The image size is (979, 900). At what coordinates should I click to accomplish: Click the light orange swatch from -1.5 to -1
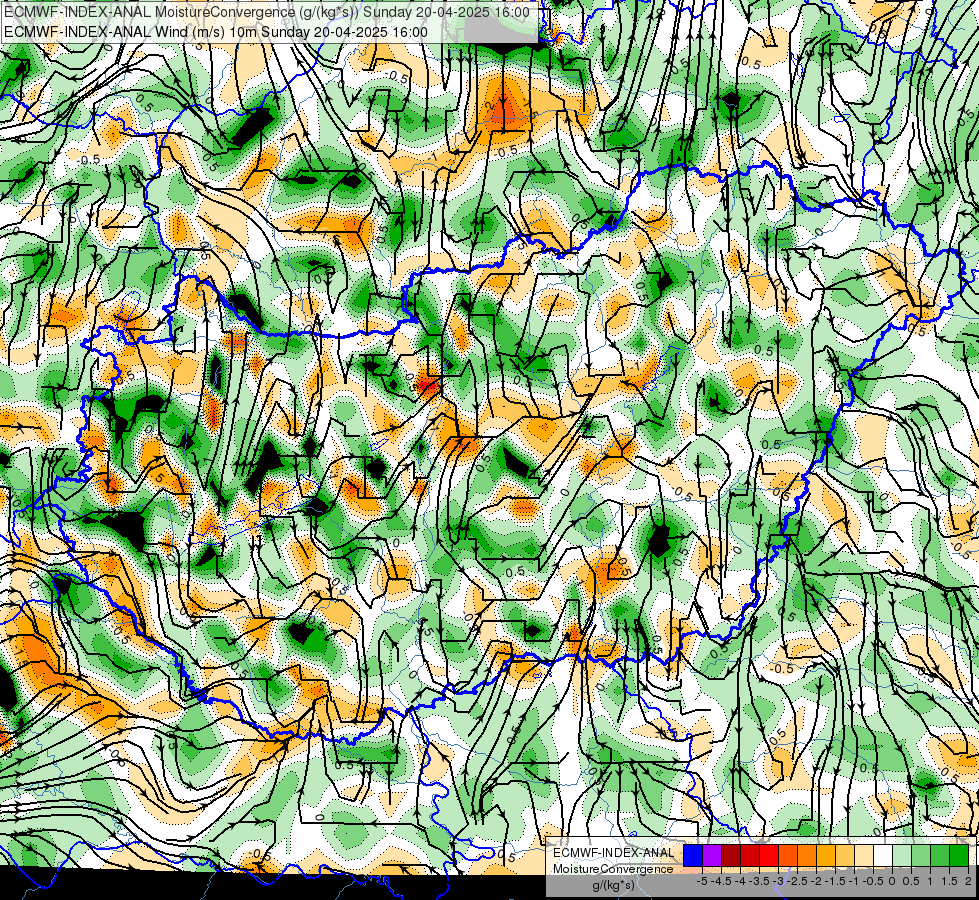tap(845, 855)
